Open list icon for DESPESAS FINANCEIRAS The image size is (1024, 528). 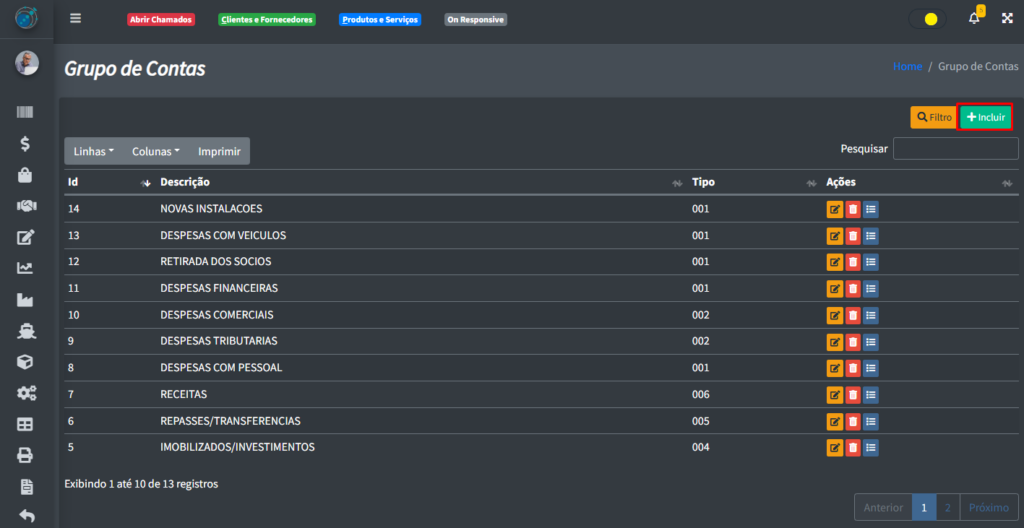870,288
